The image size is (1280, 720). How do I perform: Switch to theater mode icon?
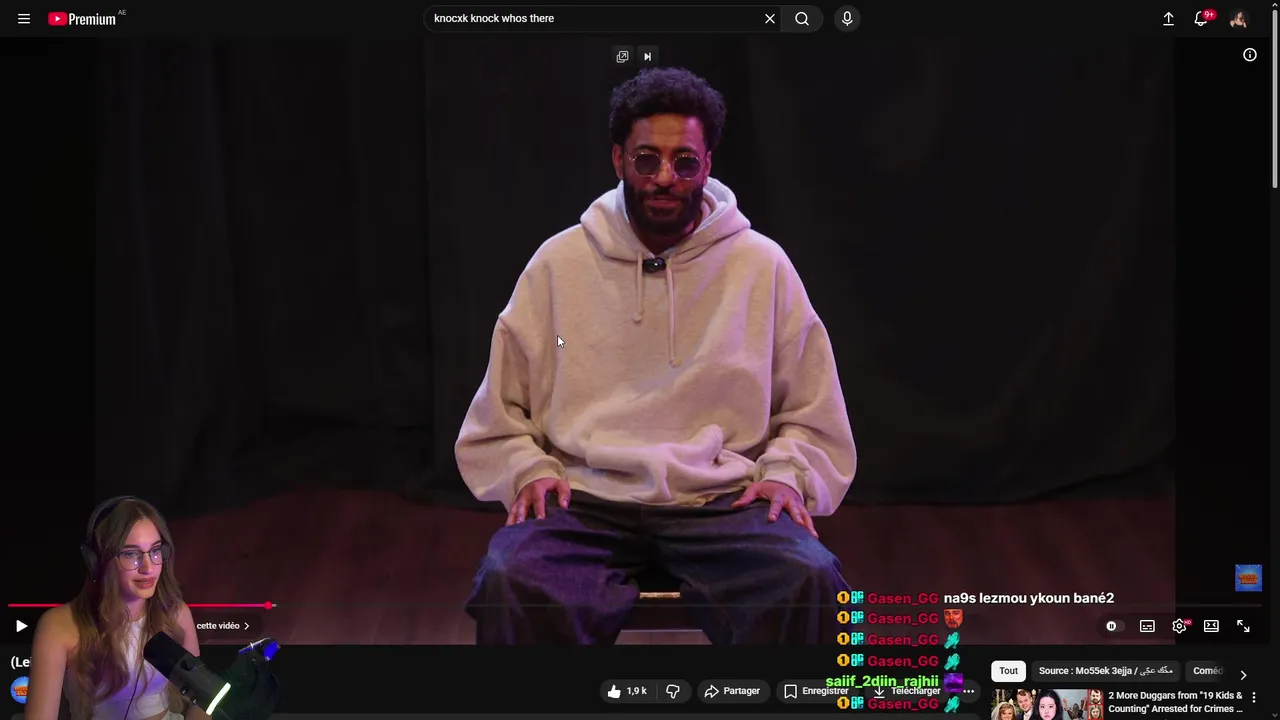(x=1211, y=626)
